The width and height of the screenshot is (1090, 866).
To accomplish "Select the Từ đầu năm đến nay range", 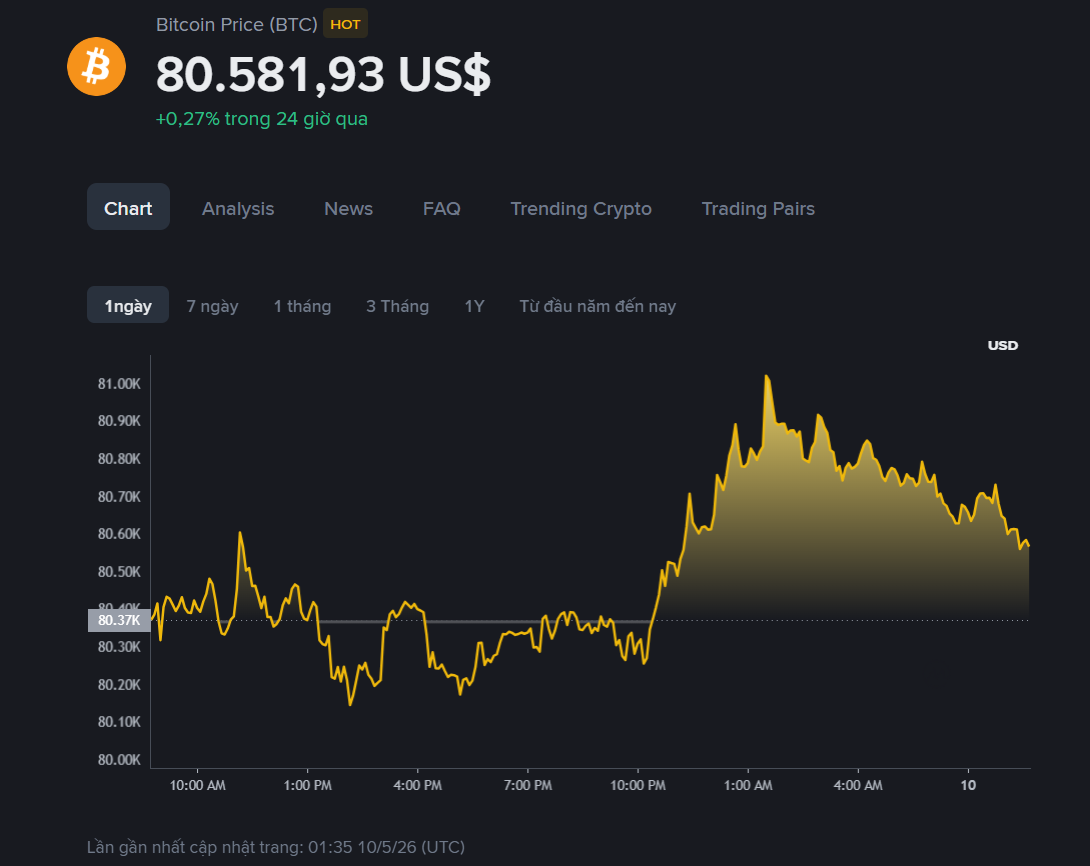I will tap(597, 306).
